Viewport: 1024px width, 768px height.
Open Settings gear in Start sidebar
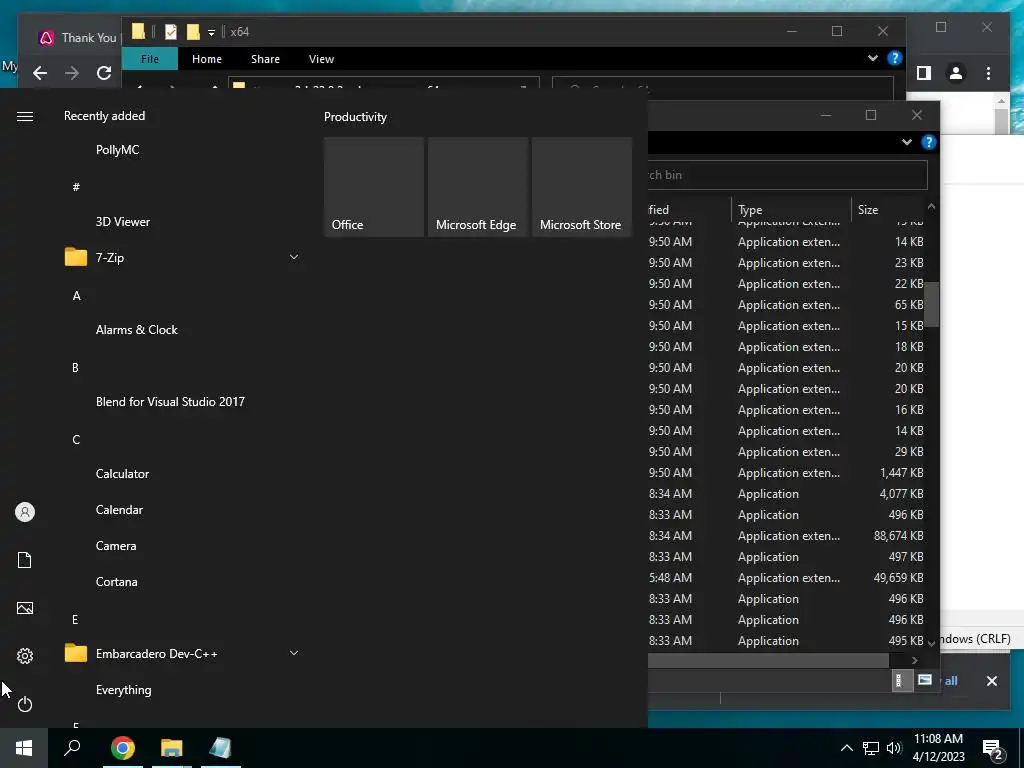(25, 656)
